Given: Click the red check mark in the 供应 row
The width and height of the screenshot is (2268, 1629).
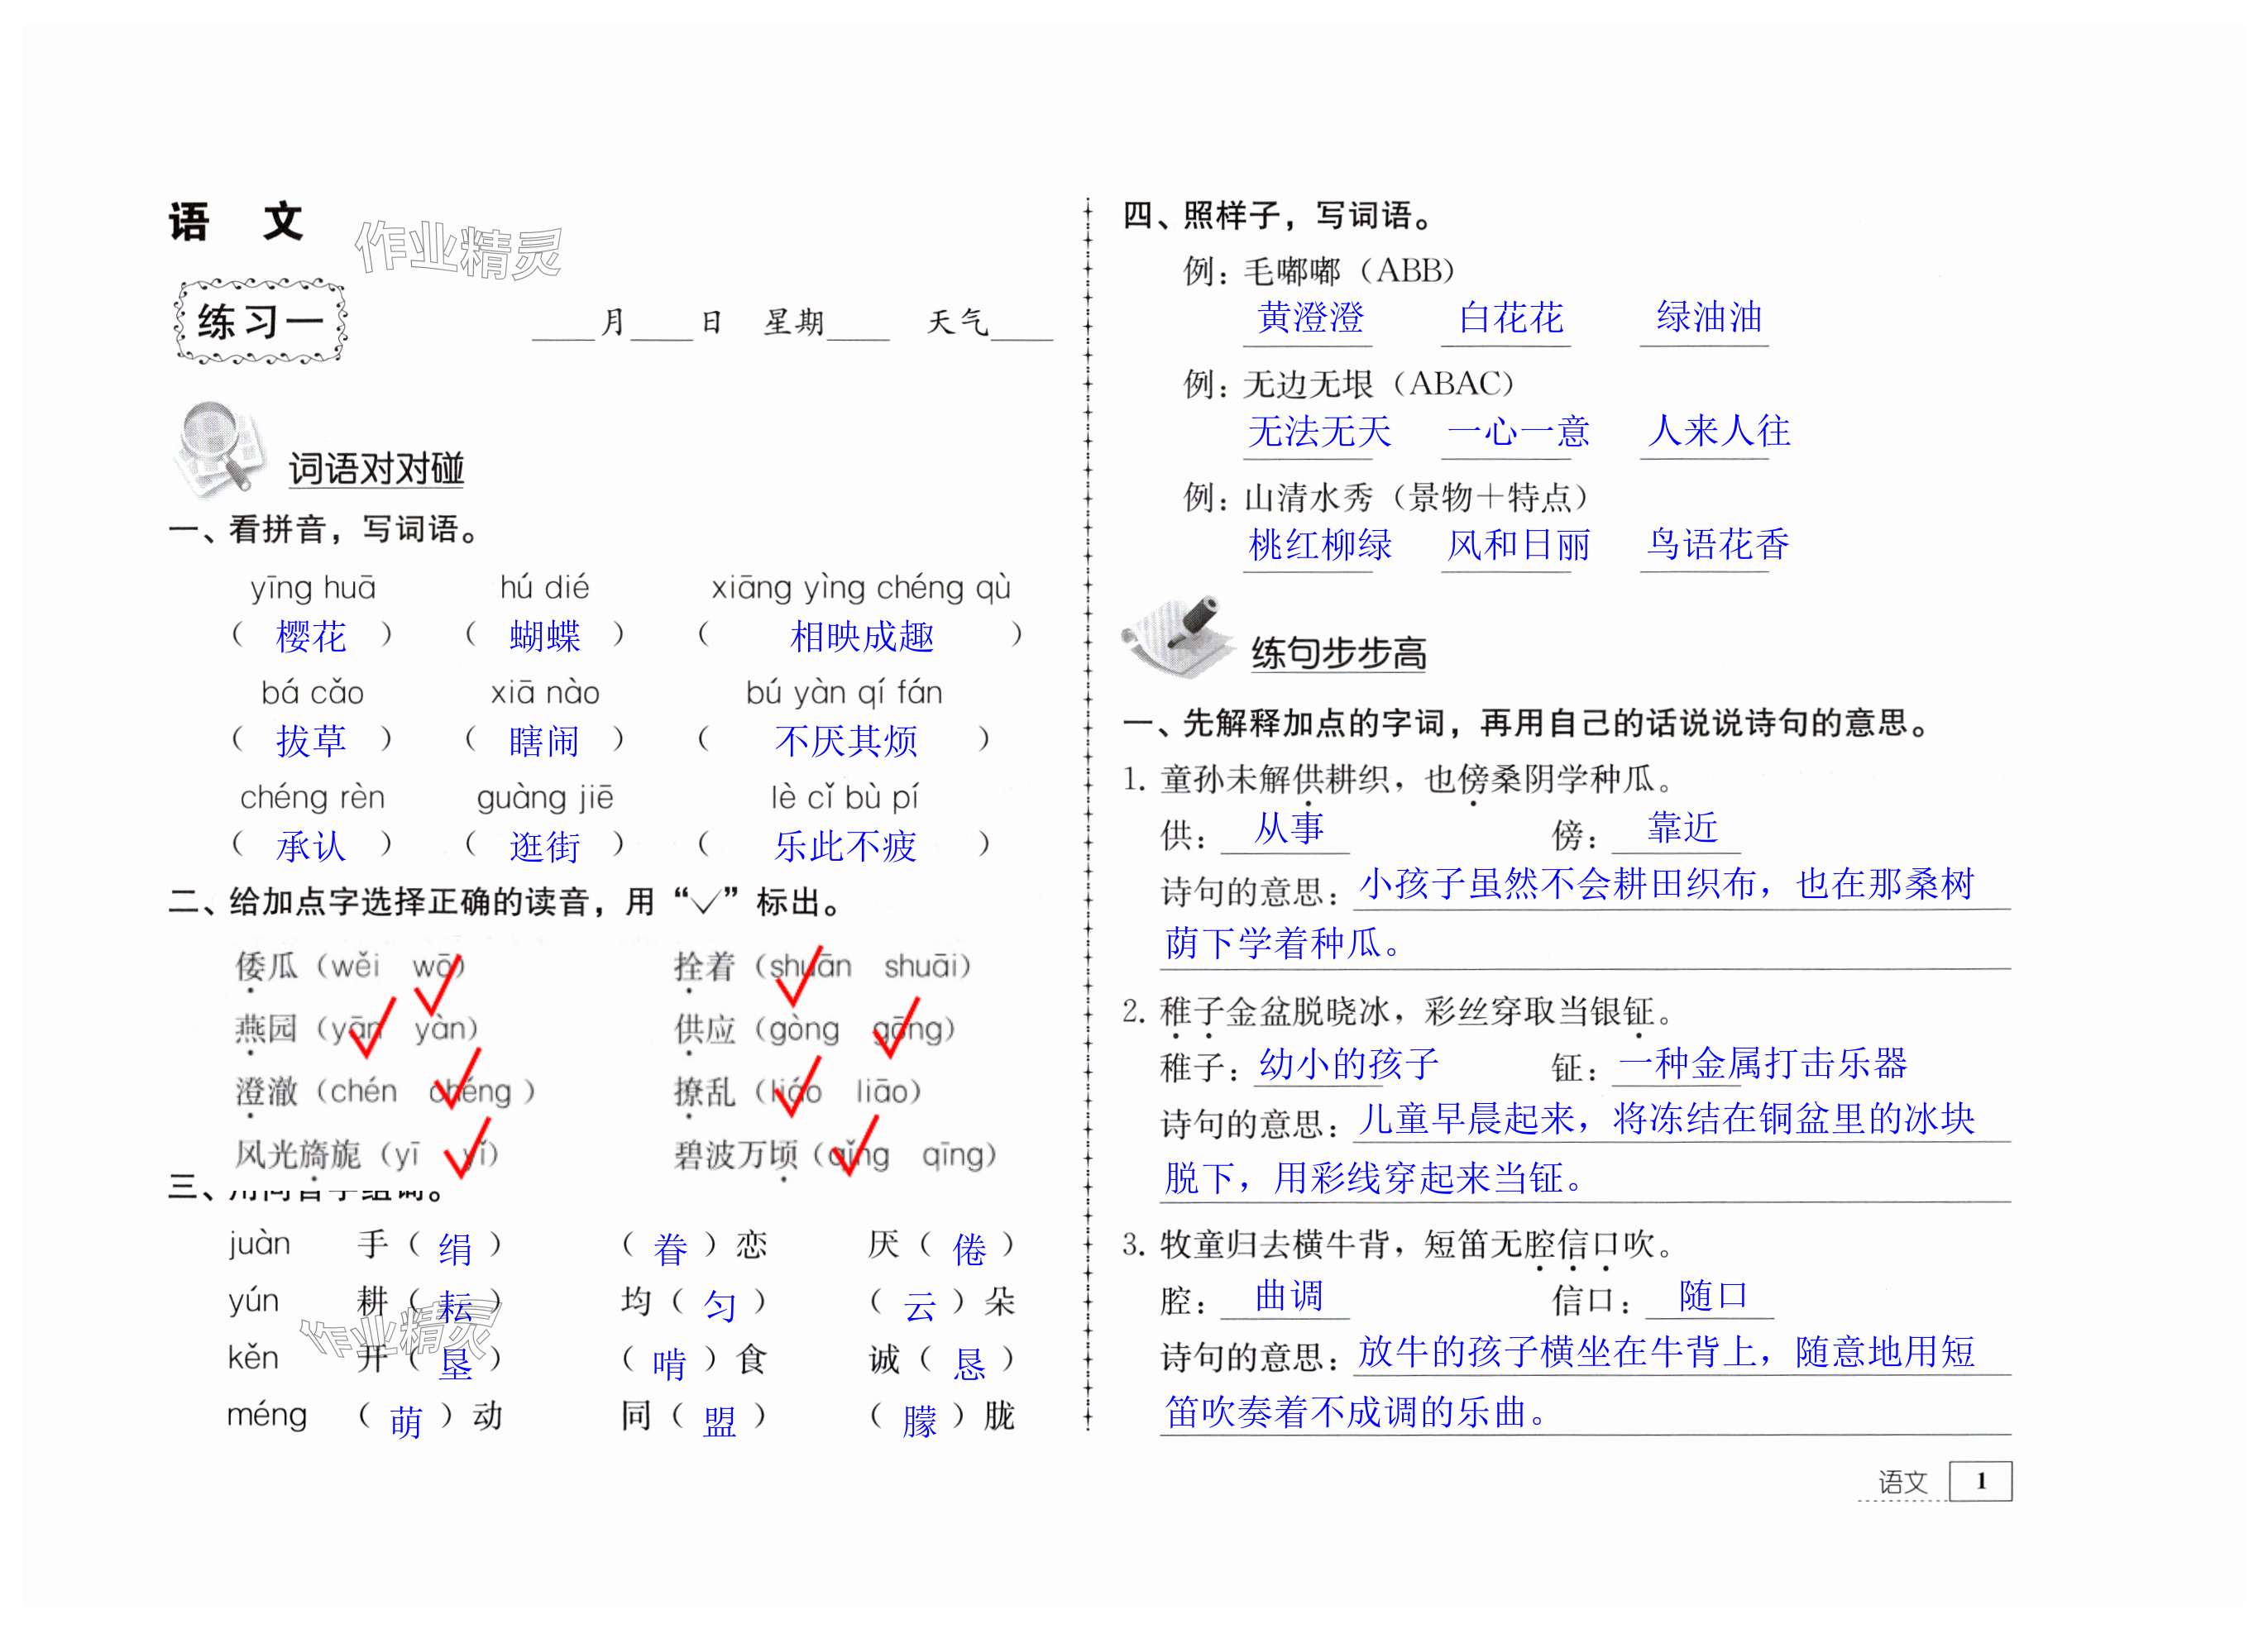Looking at the screenshot, I should pyautogui.click(x=897, y=1026).
